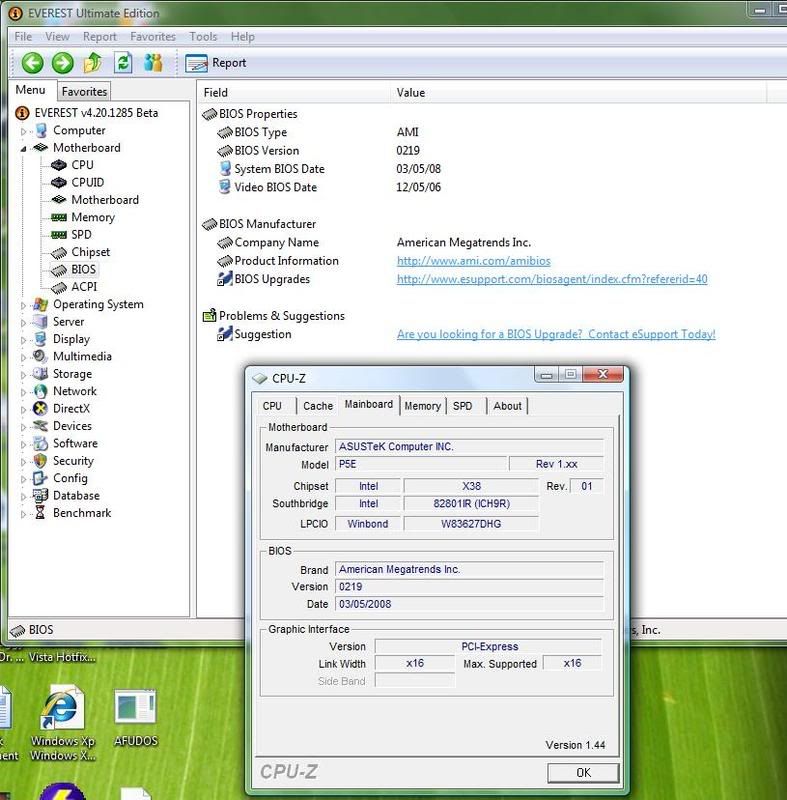Viewport: 787px width, 800px height.
Task: Click OK in the CPU-Z window
Action: [583, 773]
